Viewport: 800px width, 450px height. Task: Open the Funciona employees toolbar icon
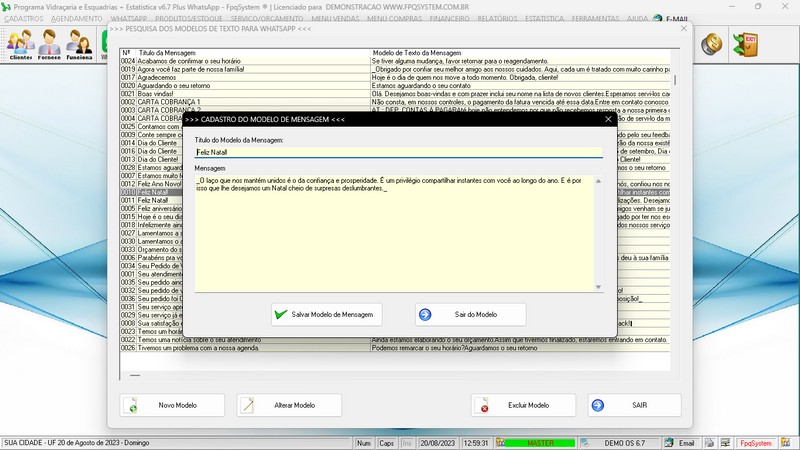tap(79, 45)
